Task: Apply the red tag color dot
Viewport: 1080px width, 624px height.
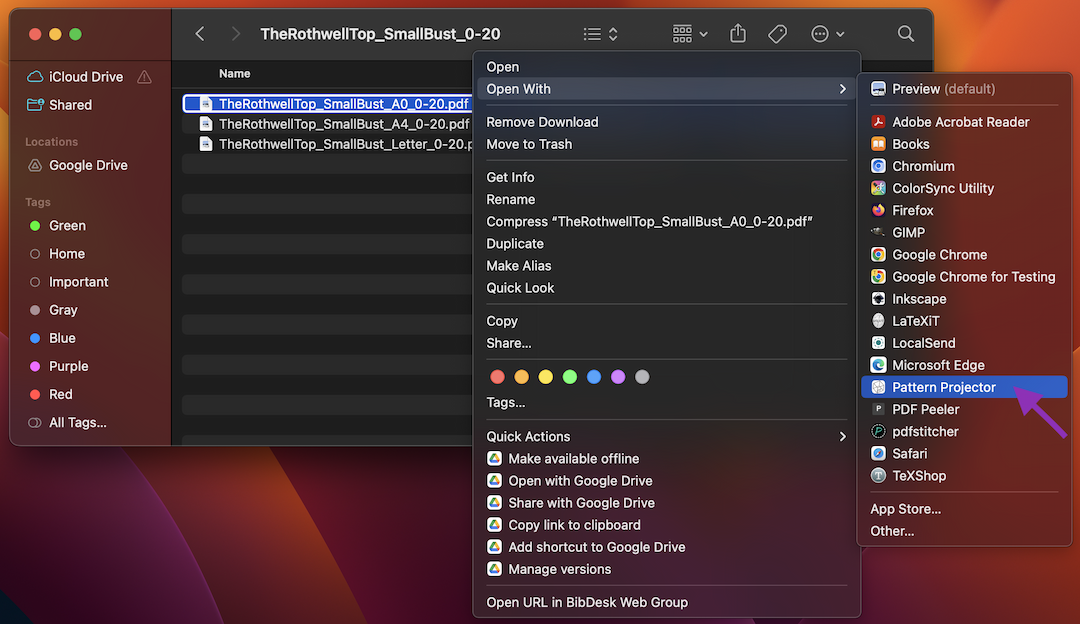Action: click(x=496, y=377)
